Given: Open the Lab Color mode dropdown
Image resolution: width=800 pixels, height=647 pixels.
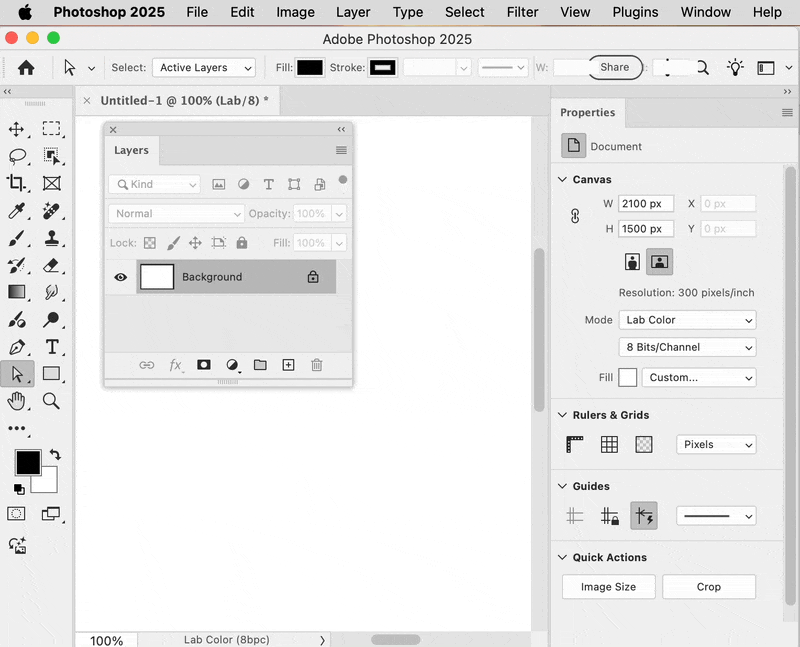Looking at the screenshot, I should pyautogui.click(x=687, y=320).
